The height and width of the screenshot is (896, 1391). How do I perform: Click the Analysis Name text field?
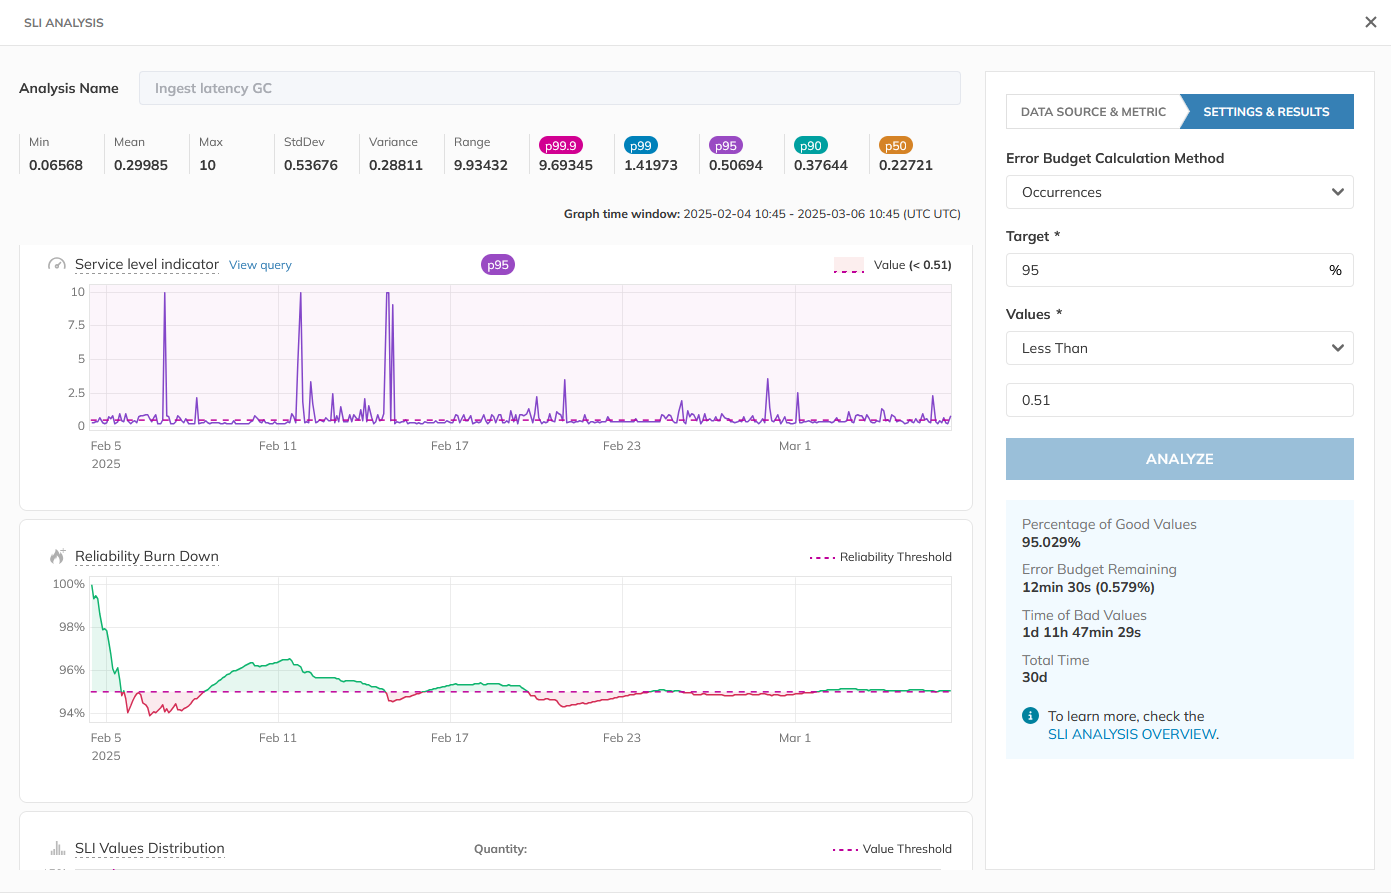coord(549,88)
